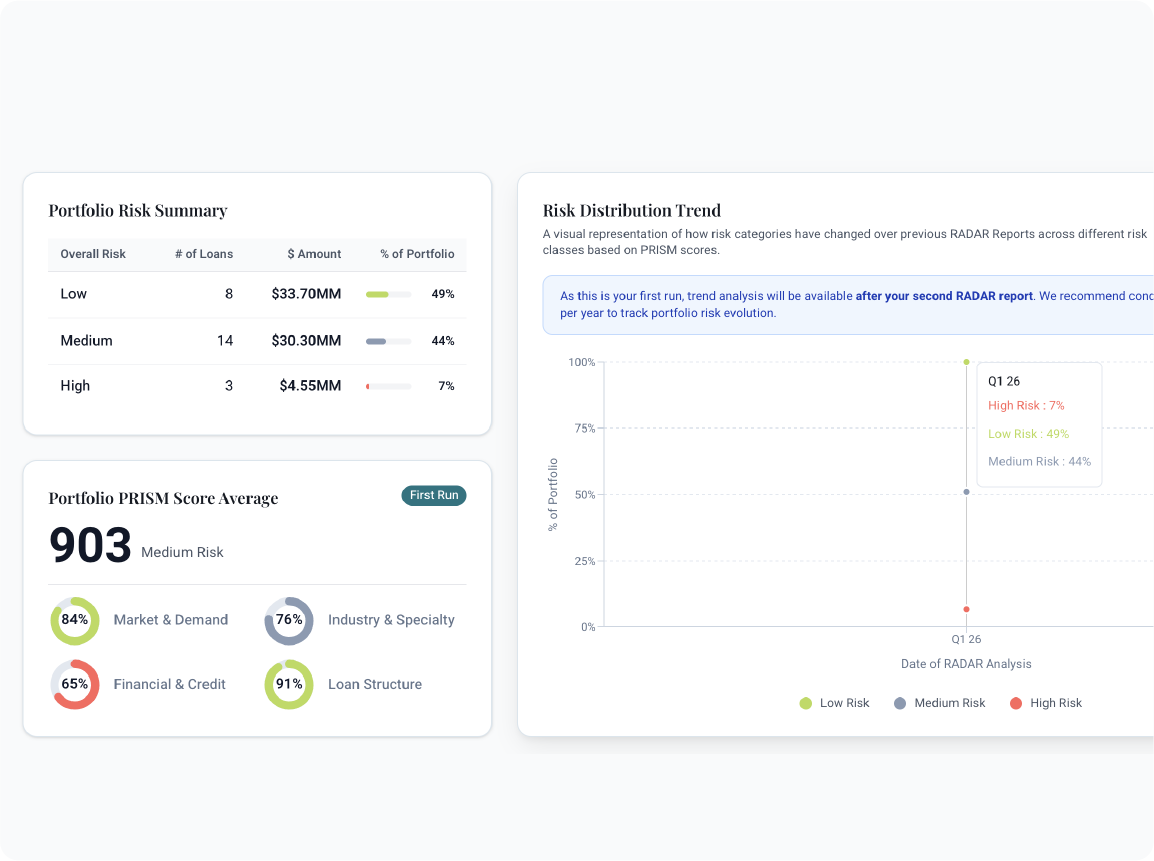
Task: Toggle High Risk series visibility
Action: (1046, 703)
